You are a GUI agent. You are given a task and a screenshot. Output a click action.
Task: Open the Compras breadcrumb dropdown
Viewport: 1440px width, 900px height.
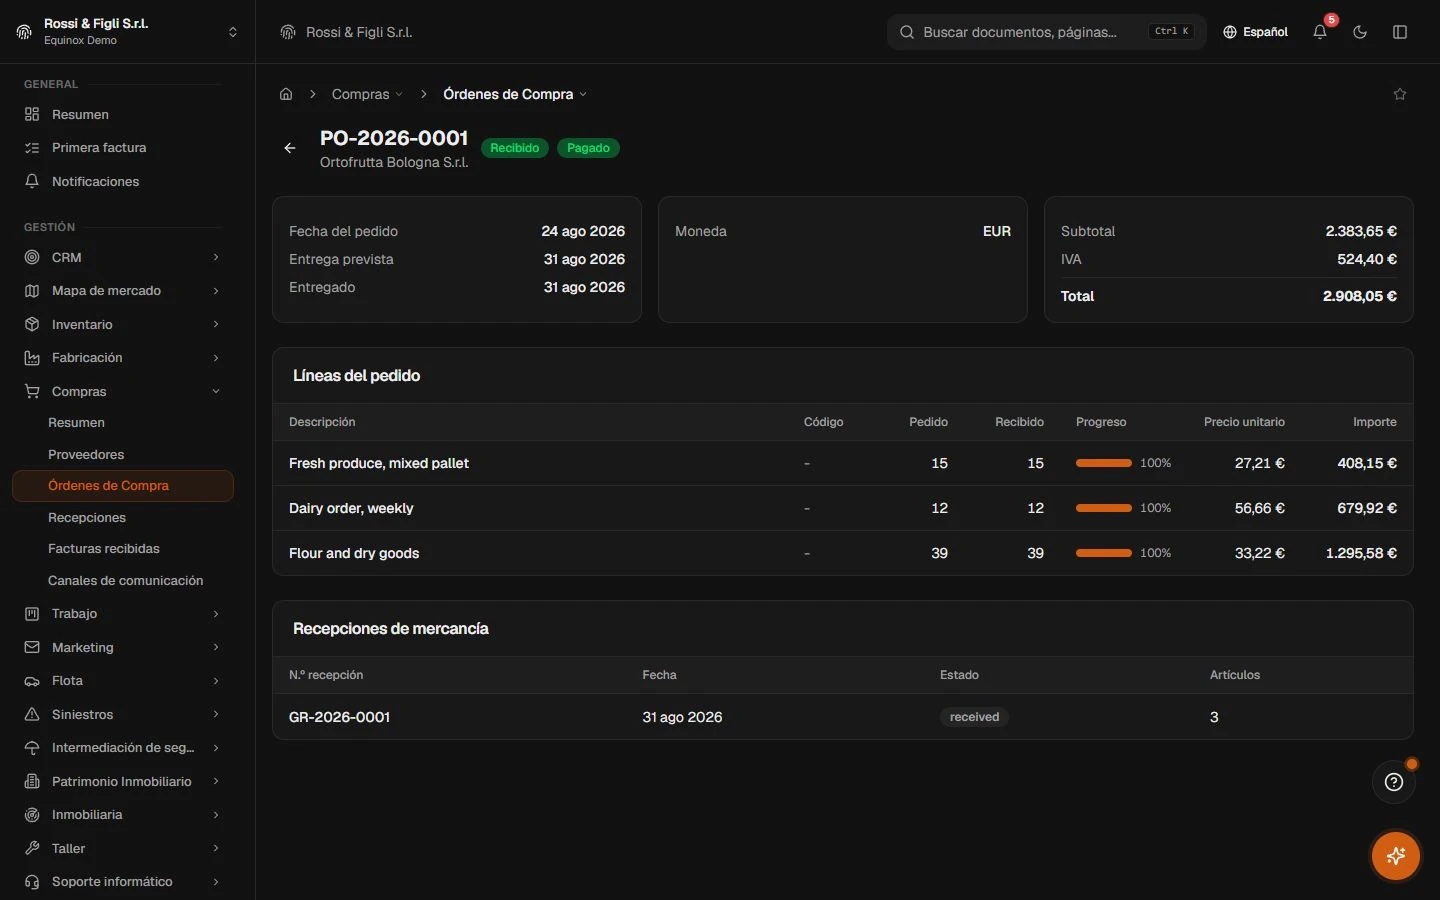[367, 94]
